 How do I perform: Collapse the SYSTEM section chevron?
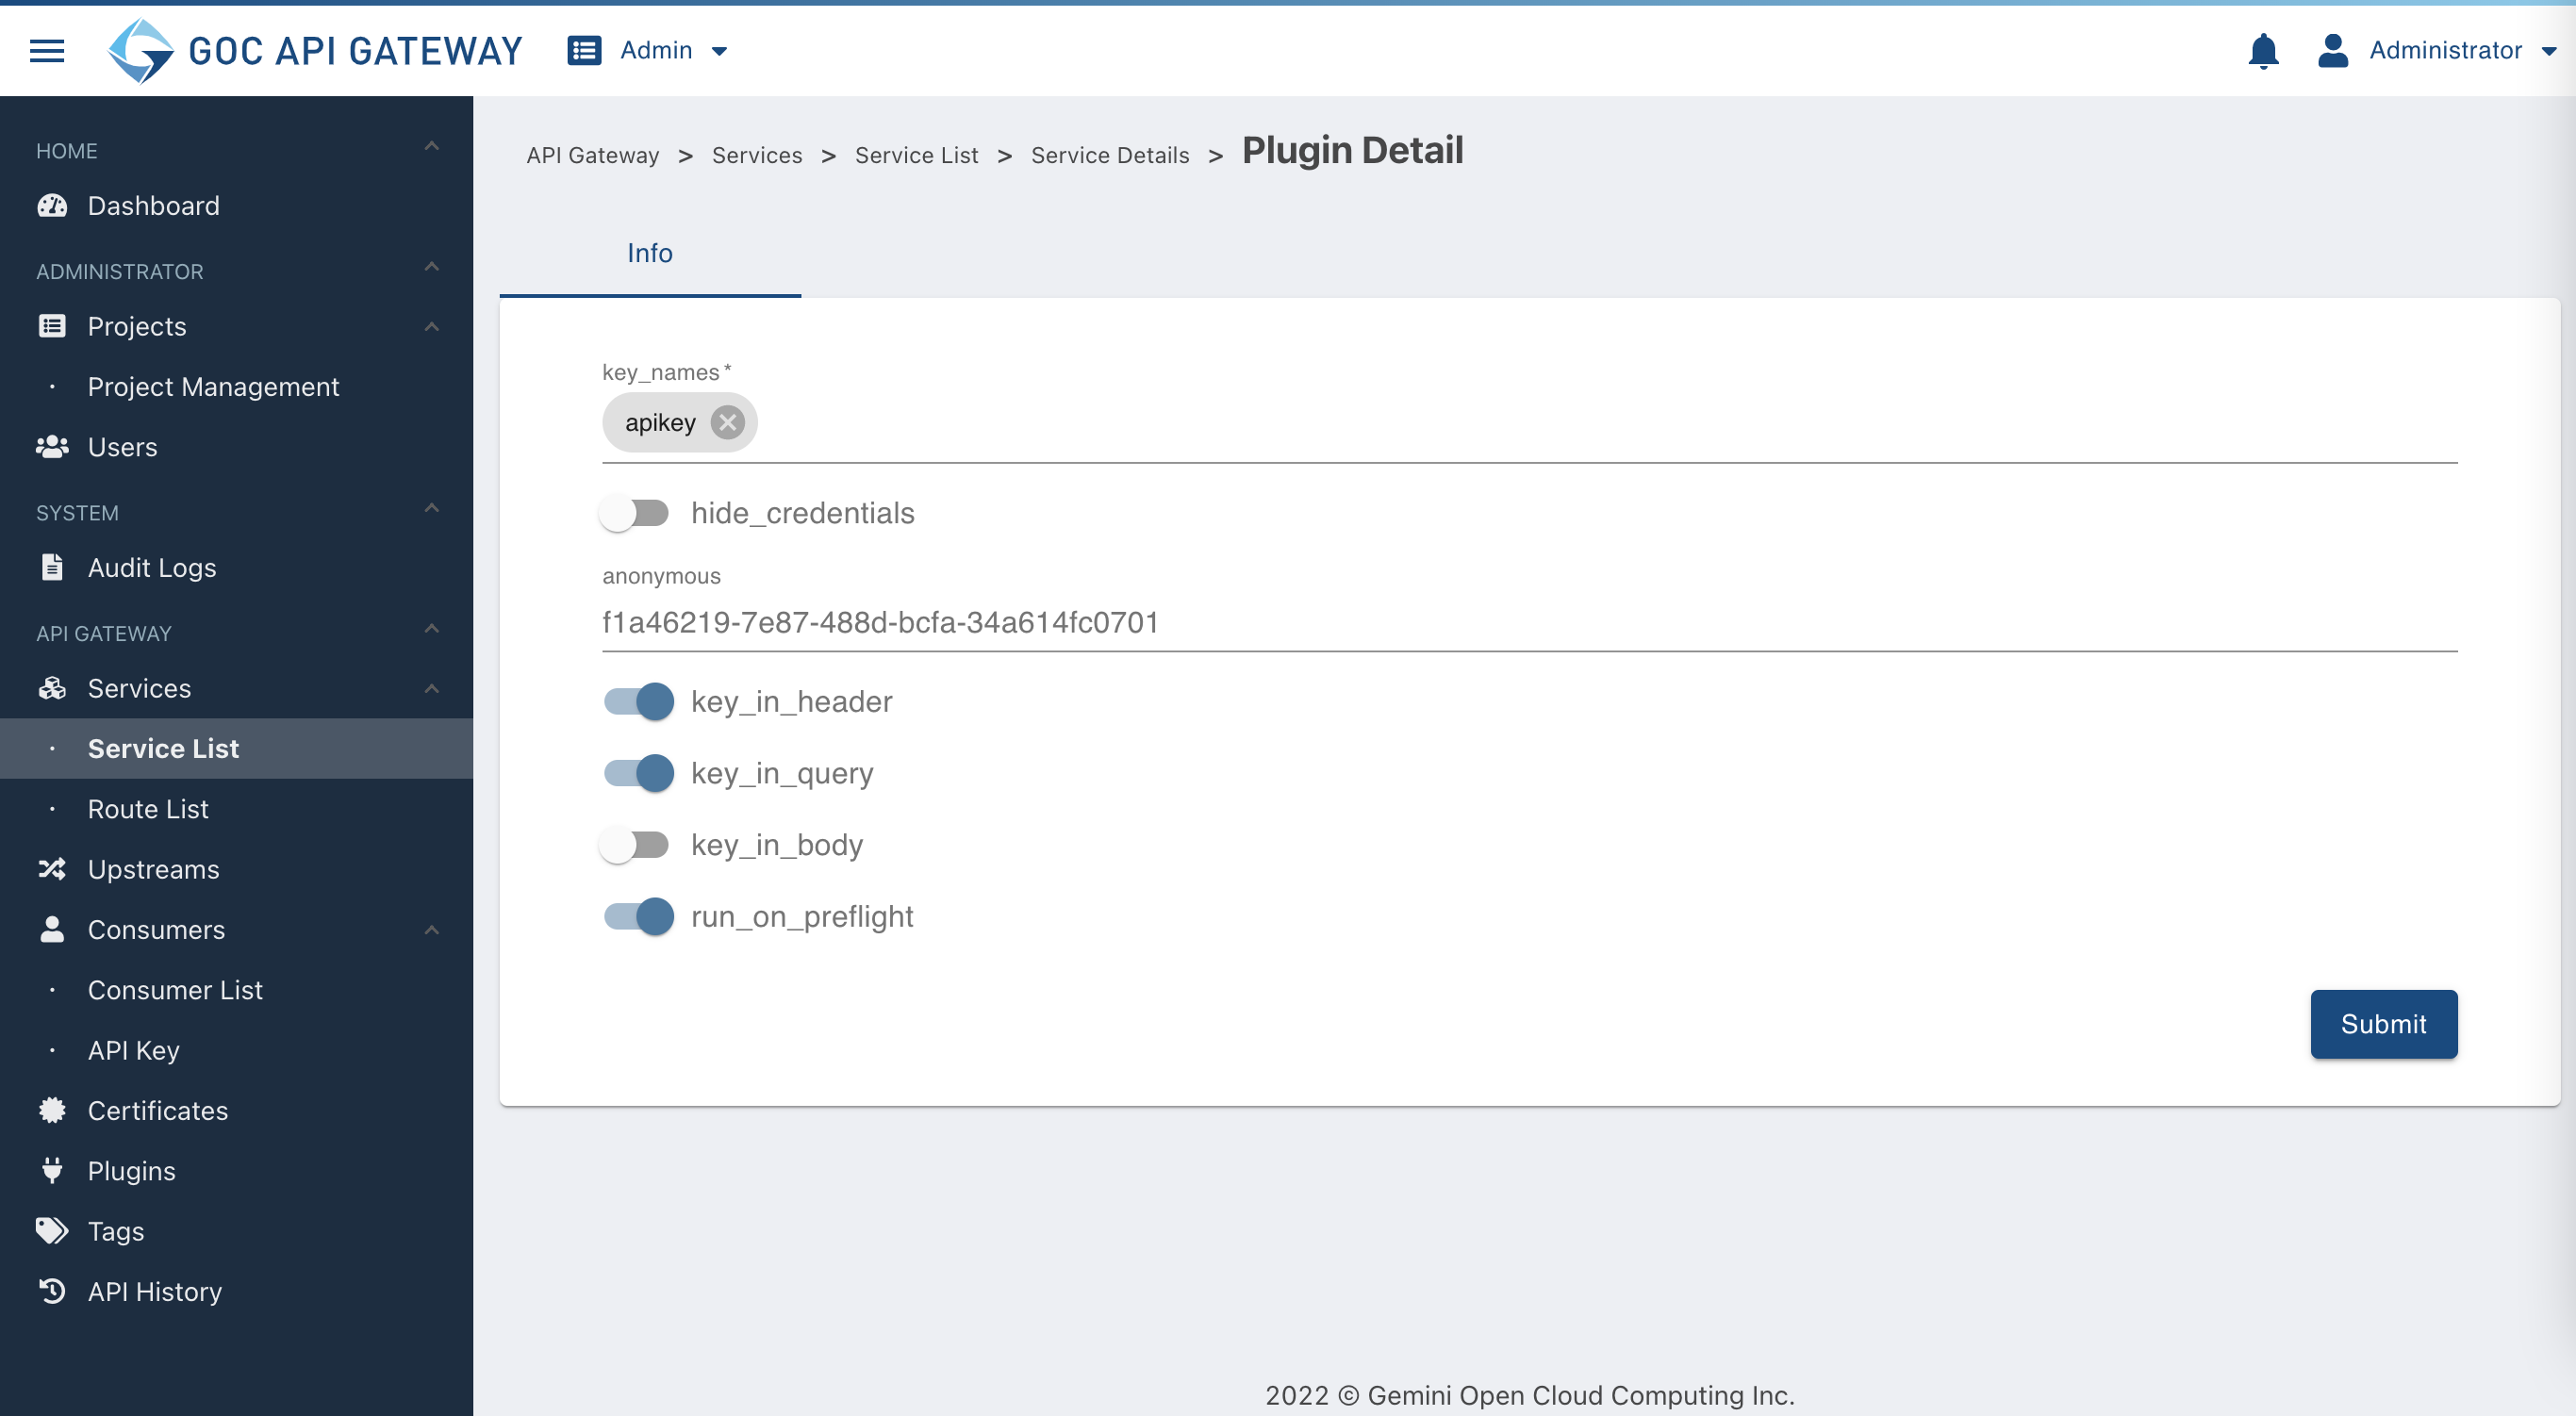[431, 508]
